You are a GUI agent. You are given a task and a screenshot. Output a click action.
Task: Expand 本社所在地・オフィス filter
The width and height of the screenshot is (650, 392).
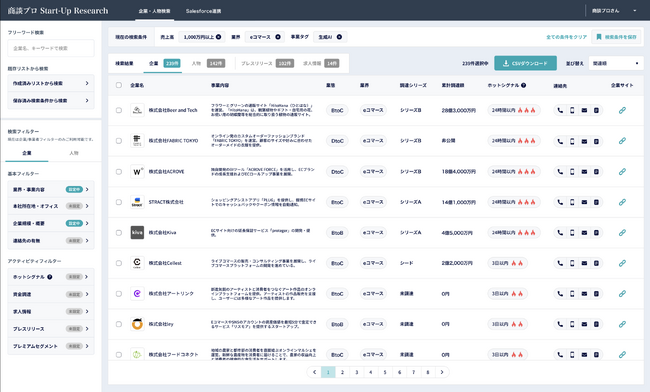point(51,206)
